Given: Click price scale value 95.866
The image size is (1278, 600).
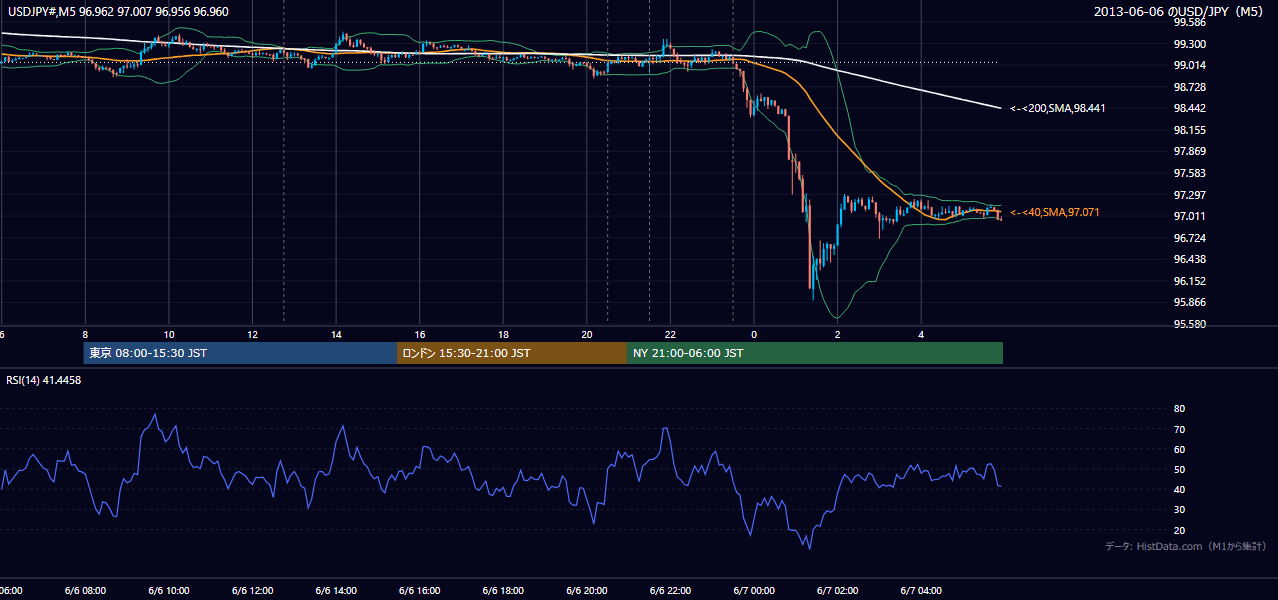Looking at the screenshot, I should (1189, 302).
